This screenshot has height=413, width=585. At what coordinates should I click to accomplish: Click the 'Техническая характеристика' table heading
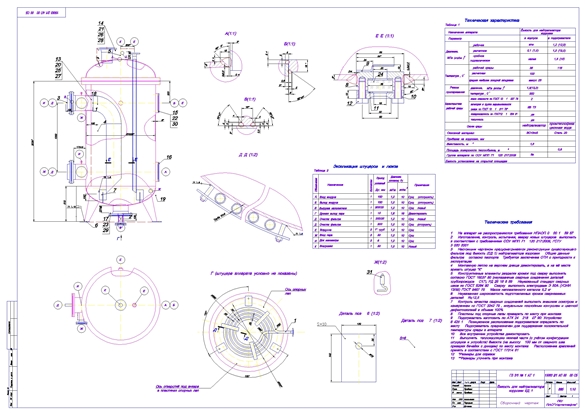point(491,20)
